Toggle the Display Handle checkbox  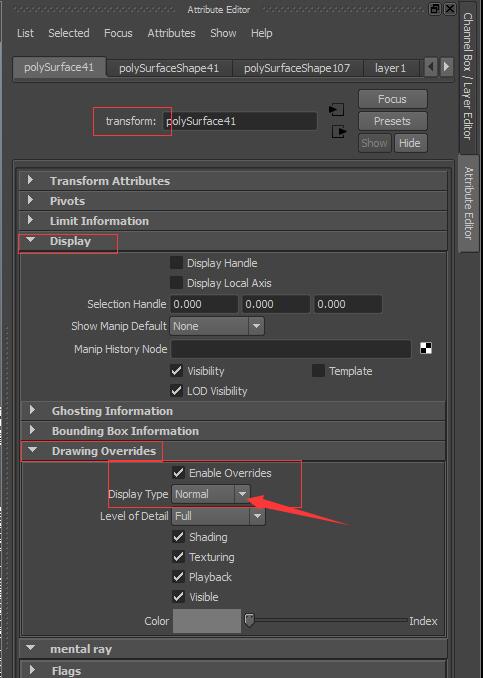pos(176,263)
